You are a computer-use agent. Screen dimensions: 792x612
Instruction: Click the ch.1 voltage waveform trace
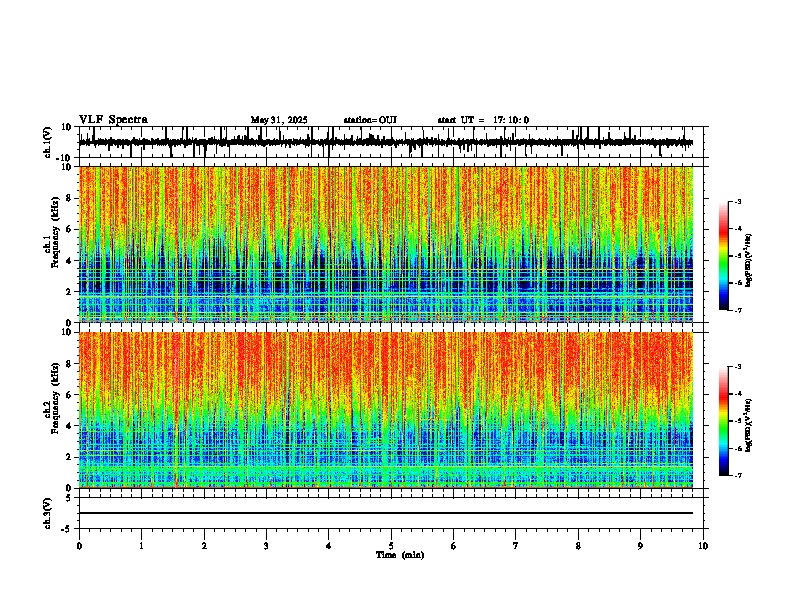pyautogui.click(x=385, y=143)
